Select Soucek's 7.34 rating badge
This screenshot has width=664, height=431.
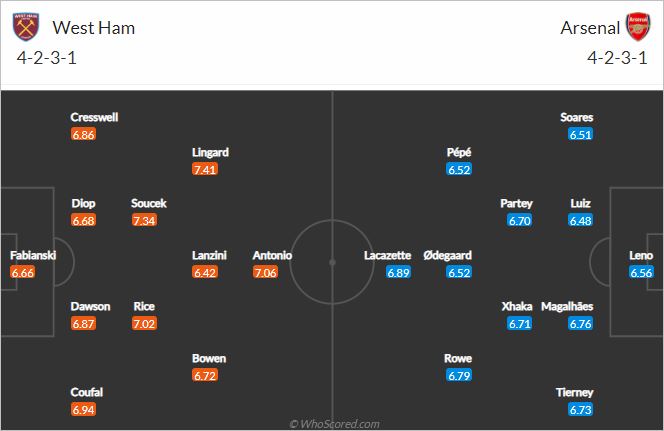pos(144,221)
